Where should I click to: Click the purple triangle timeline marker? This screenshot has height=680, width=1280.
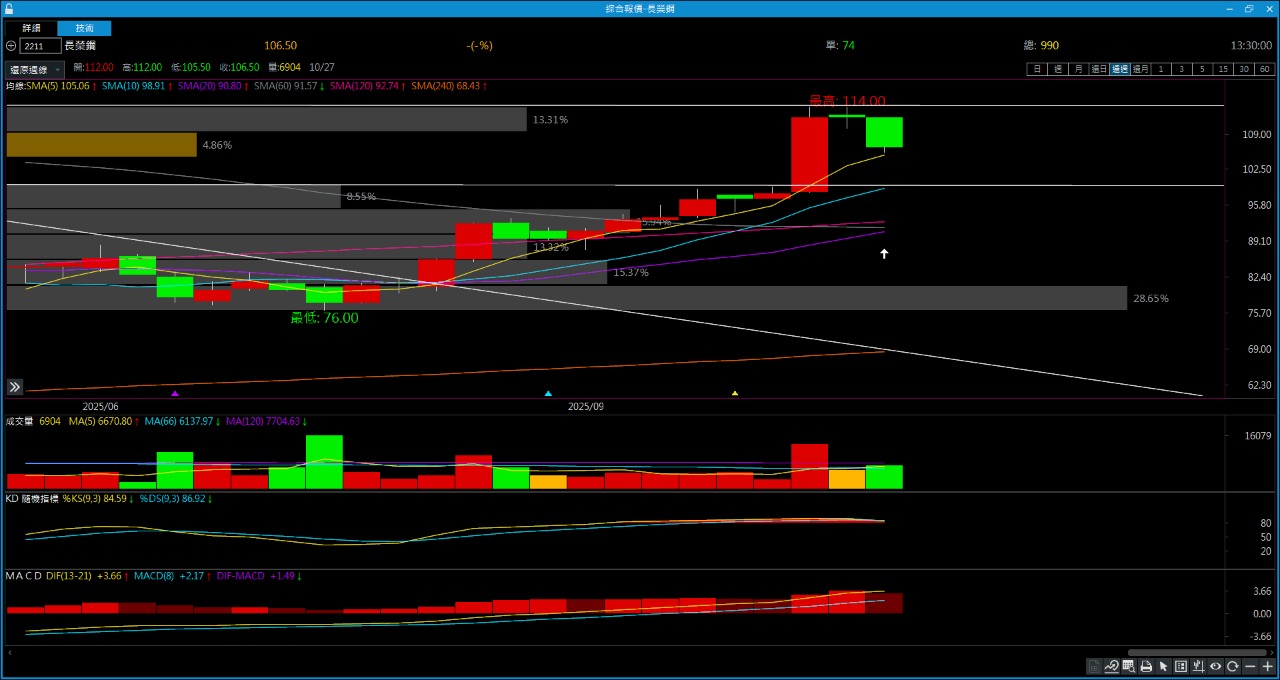[x=175, y=393]
